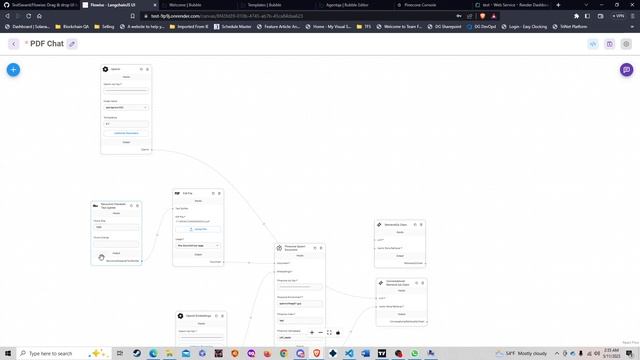This screenshot has height=360, width=640.
Task: Go back using the arrow beside PDF Chat
Action: point(13,44)
